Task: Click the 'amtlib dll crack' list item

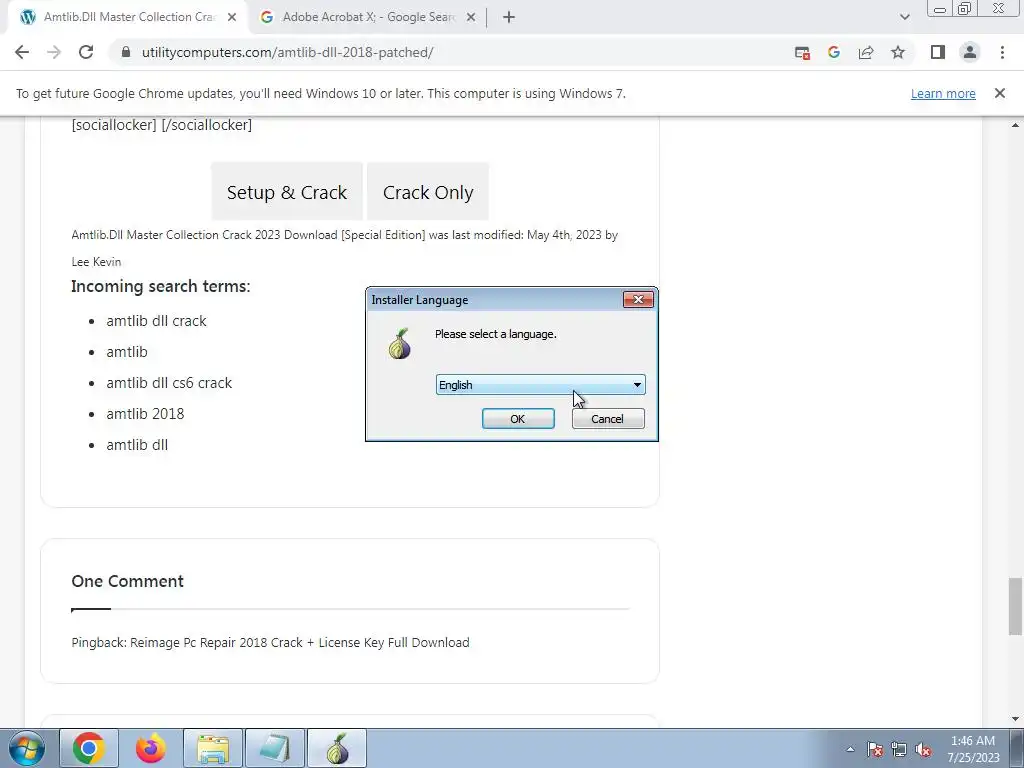Action: tap(156, 321)
